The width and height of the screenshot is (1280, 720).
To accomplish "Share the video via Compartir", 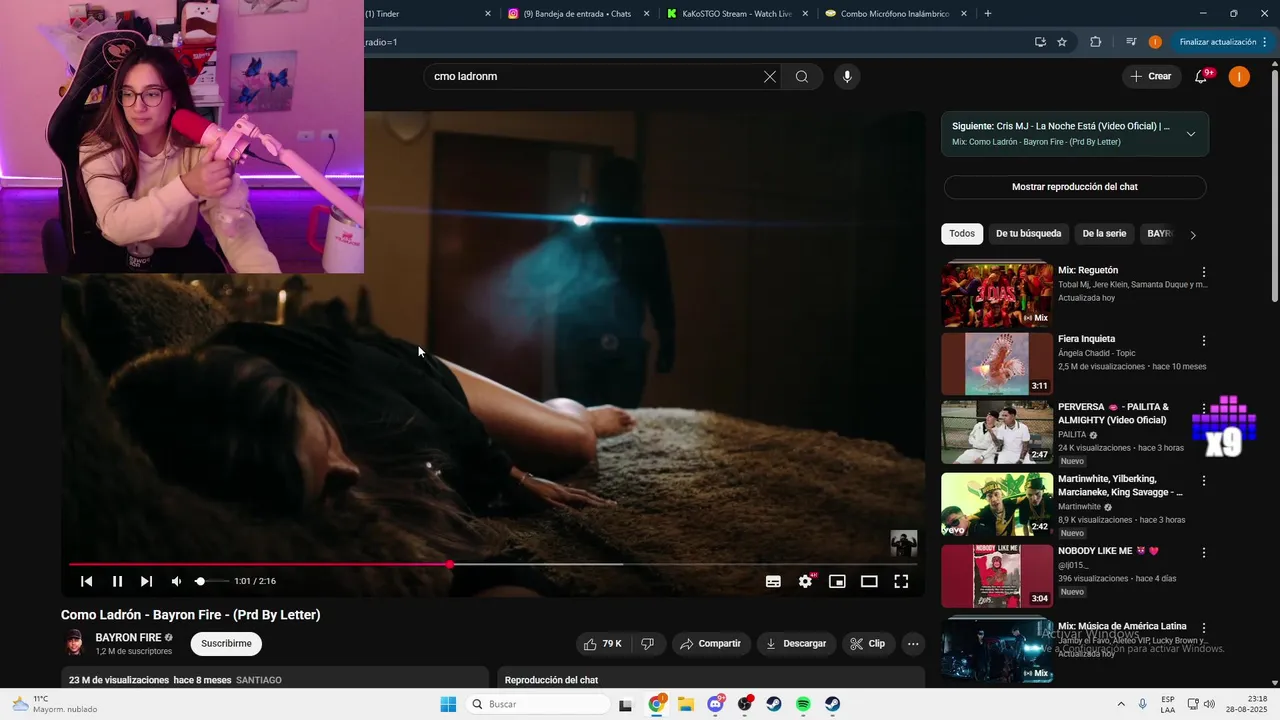I will pyautogui.click(x=711, y=644).
